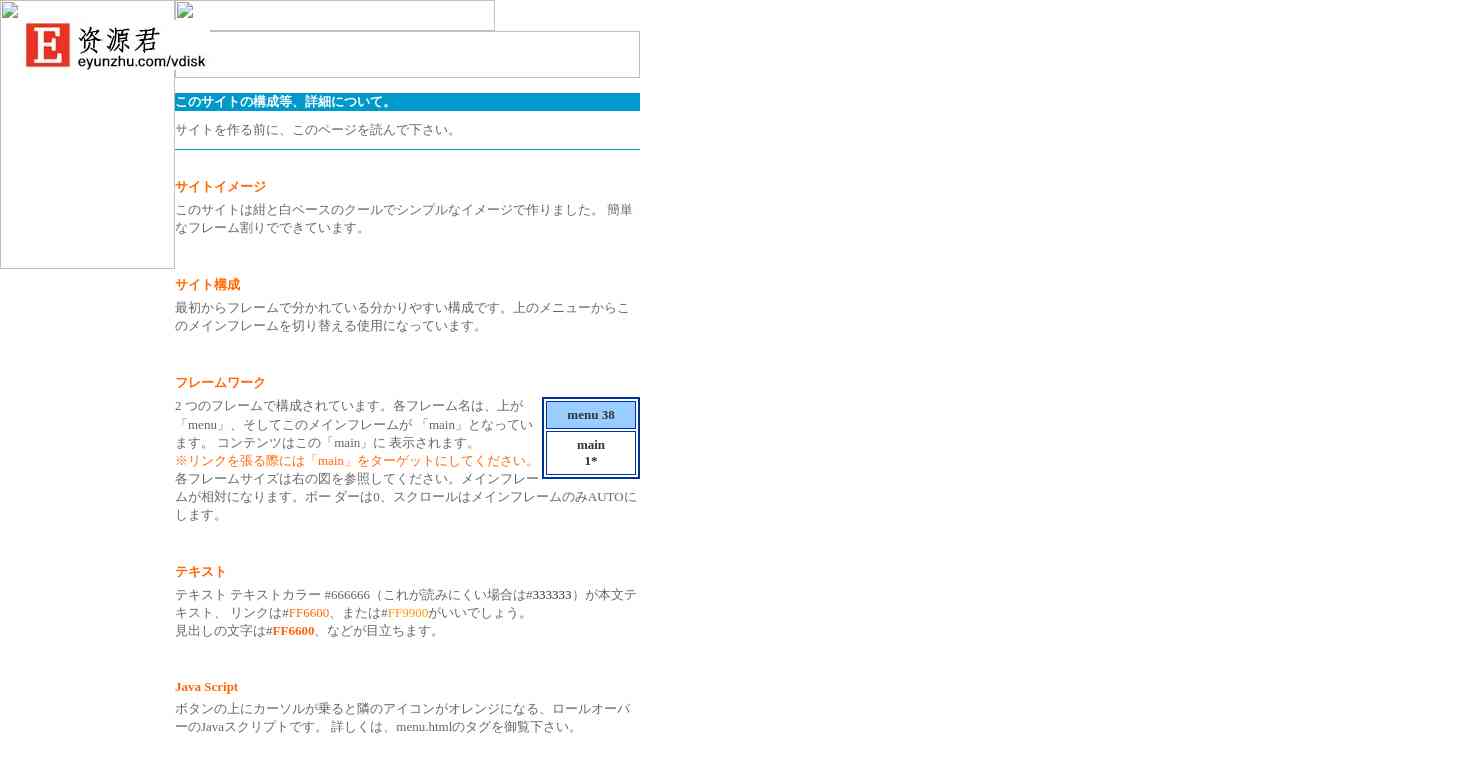Click the 'サイト構成' heading
This screenshot has width=1470, height=780.
click(x=207, y=285)
